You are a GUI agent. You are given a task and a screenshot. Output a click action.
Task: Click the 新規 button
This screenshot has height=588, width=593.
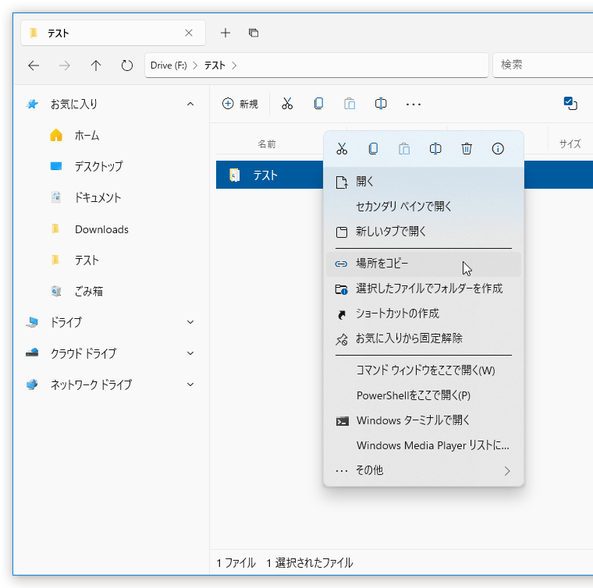[x=240, y=104]
